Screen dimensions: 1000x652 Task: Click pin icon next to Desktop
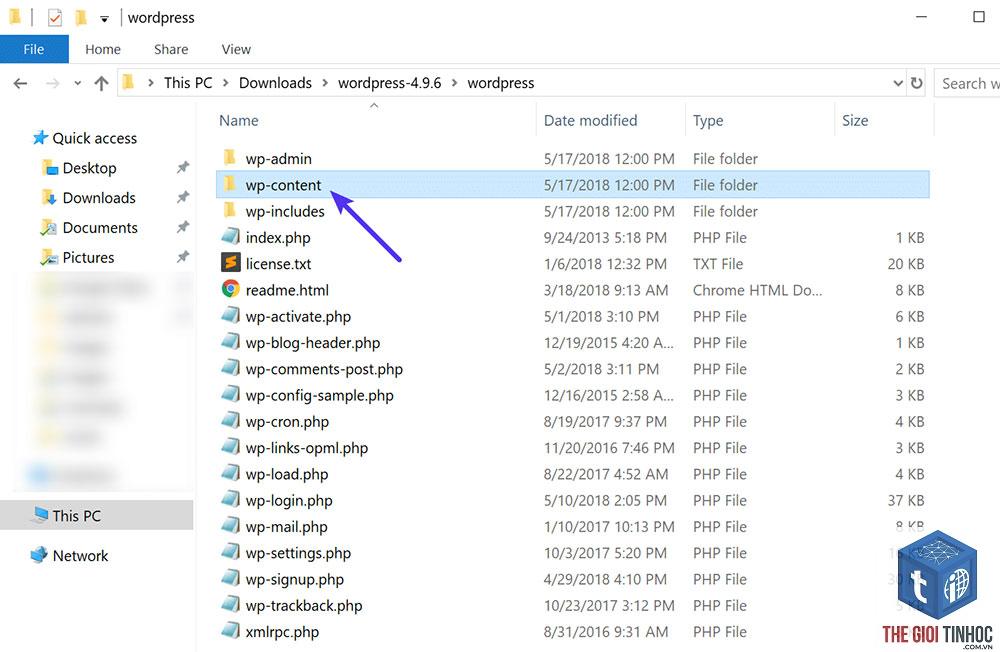183,168
